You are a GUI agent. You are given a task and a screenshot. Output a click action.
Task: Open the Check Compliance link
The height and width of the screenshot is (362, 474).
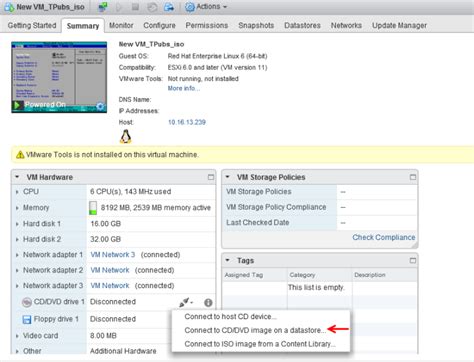tap(384, 237)
